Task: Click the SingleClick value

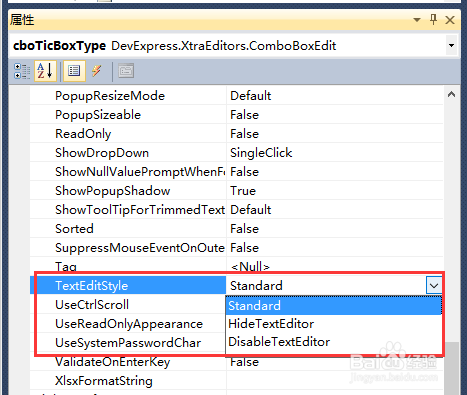Action: coord(335,153)
